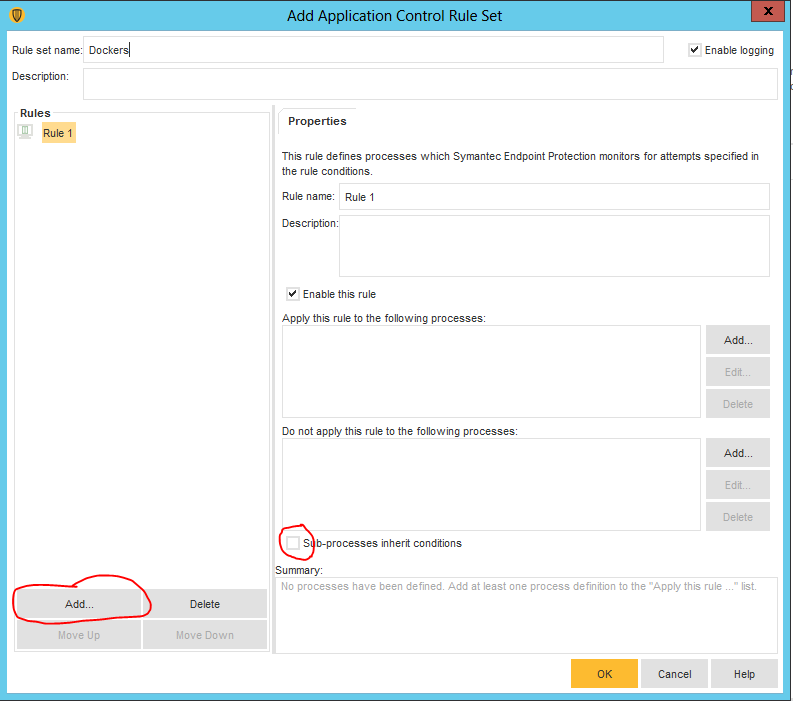The height and width of the screenshot is (701, 793).
Task: Click the Summary text box
Action: coord(526,615)
